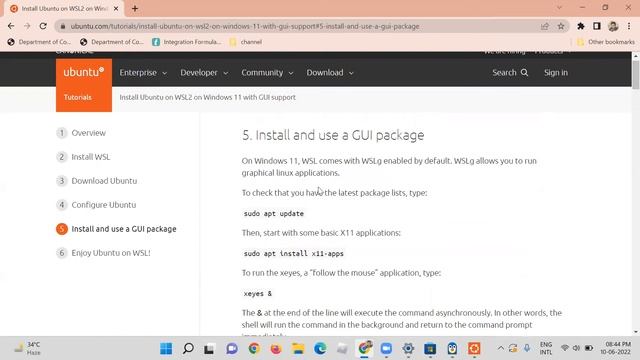Open Task View on taskbar
This screenshot has height=360, width=640.
coord(209,348)
